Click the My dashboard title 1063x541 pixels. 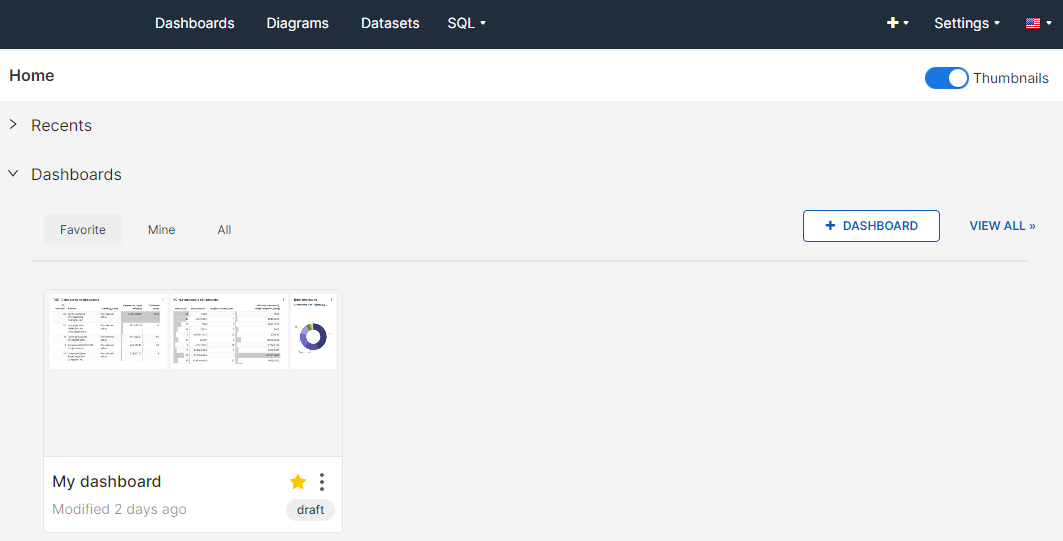pyautogui.click(x=106, y=482)
